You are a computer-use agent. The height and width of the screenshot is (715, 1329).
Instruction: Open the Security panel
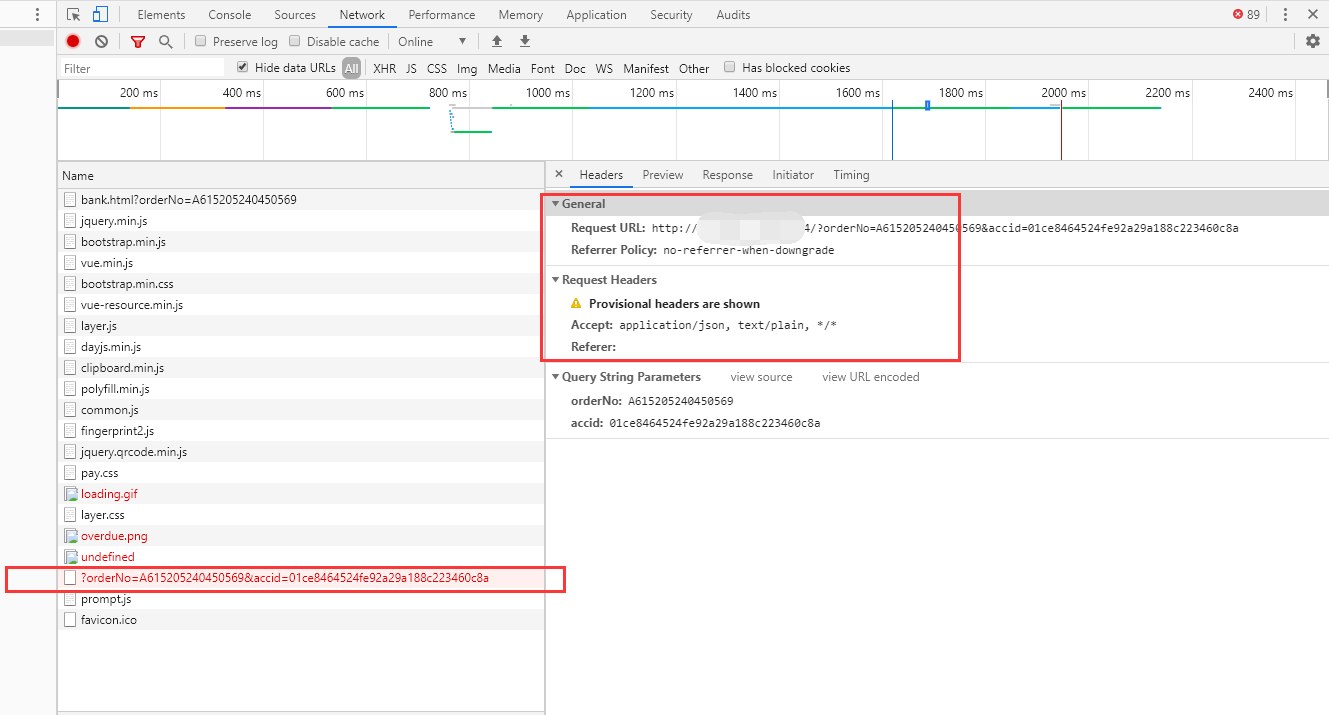[x=671, y=14]
